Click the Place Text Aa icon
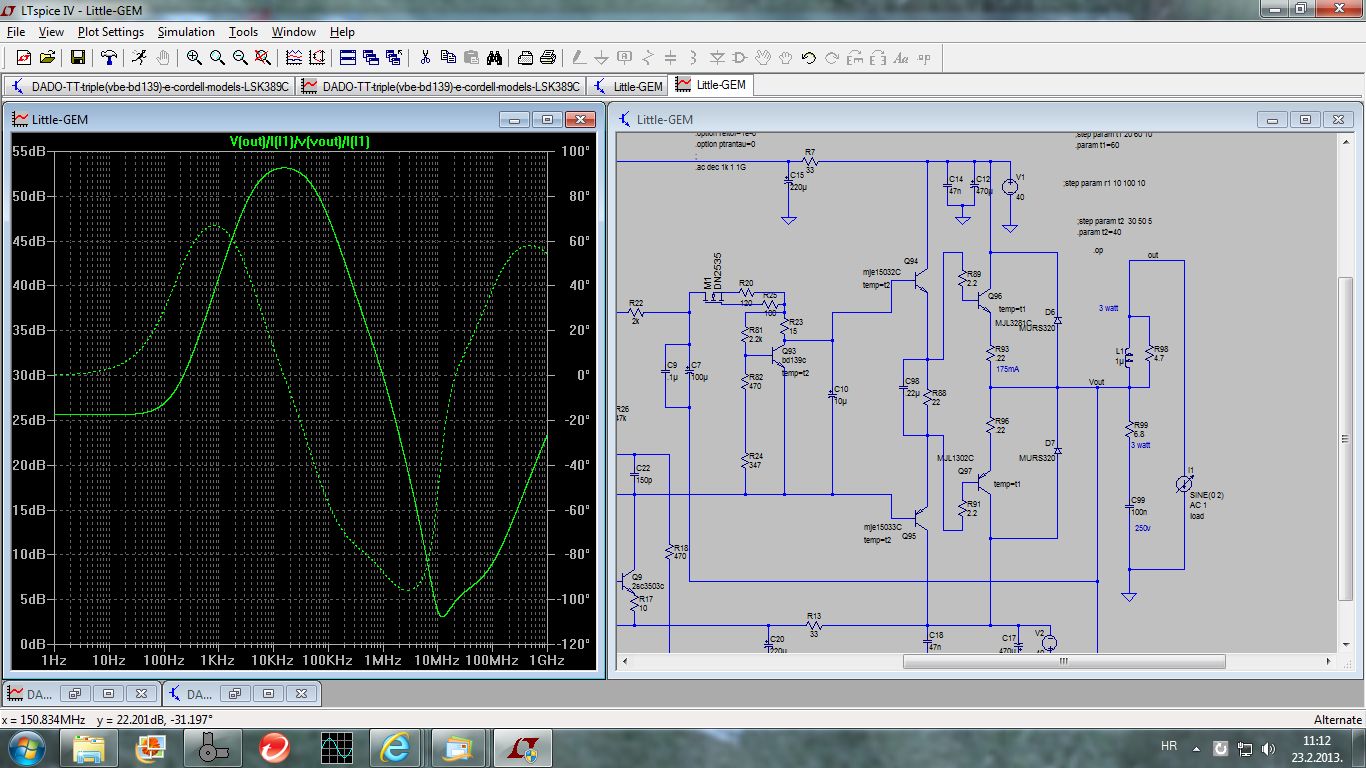 pyautogui.click(x=901, y=58)
